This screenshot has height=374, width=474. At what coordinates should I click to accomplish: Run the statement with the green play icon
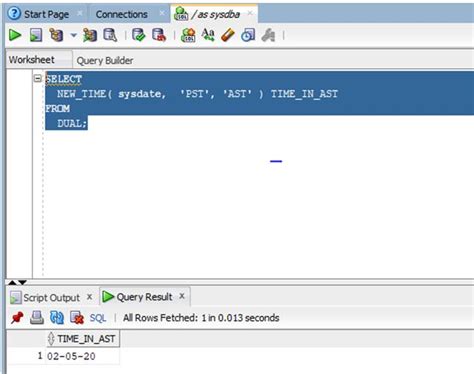pyautogui.click(x=15, y=35)
